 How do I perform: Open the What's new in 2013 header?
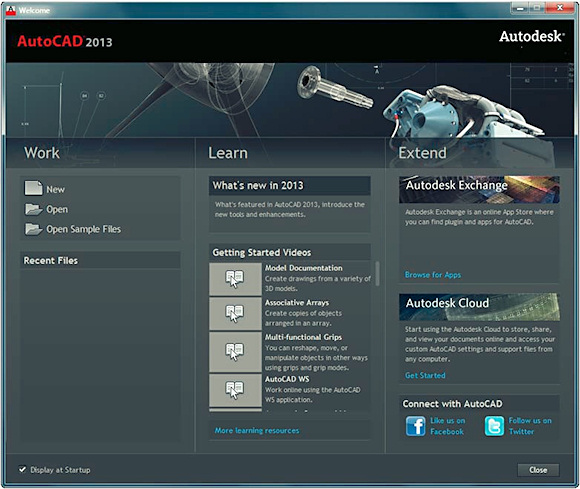click(290, 185)
